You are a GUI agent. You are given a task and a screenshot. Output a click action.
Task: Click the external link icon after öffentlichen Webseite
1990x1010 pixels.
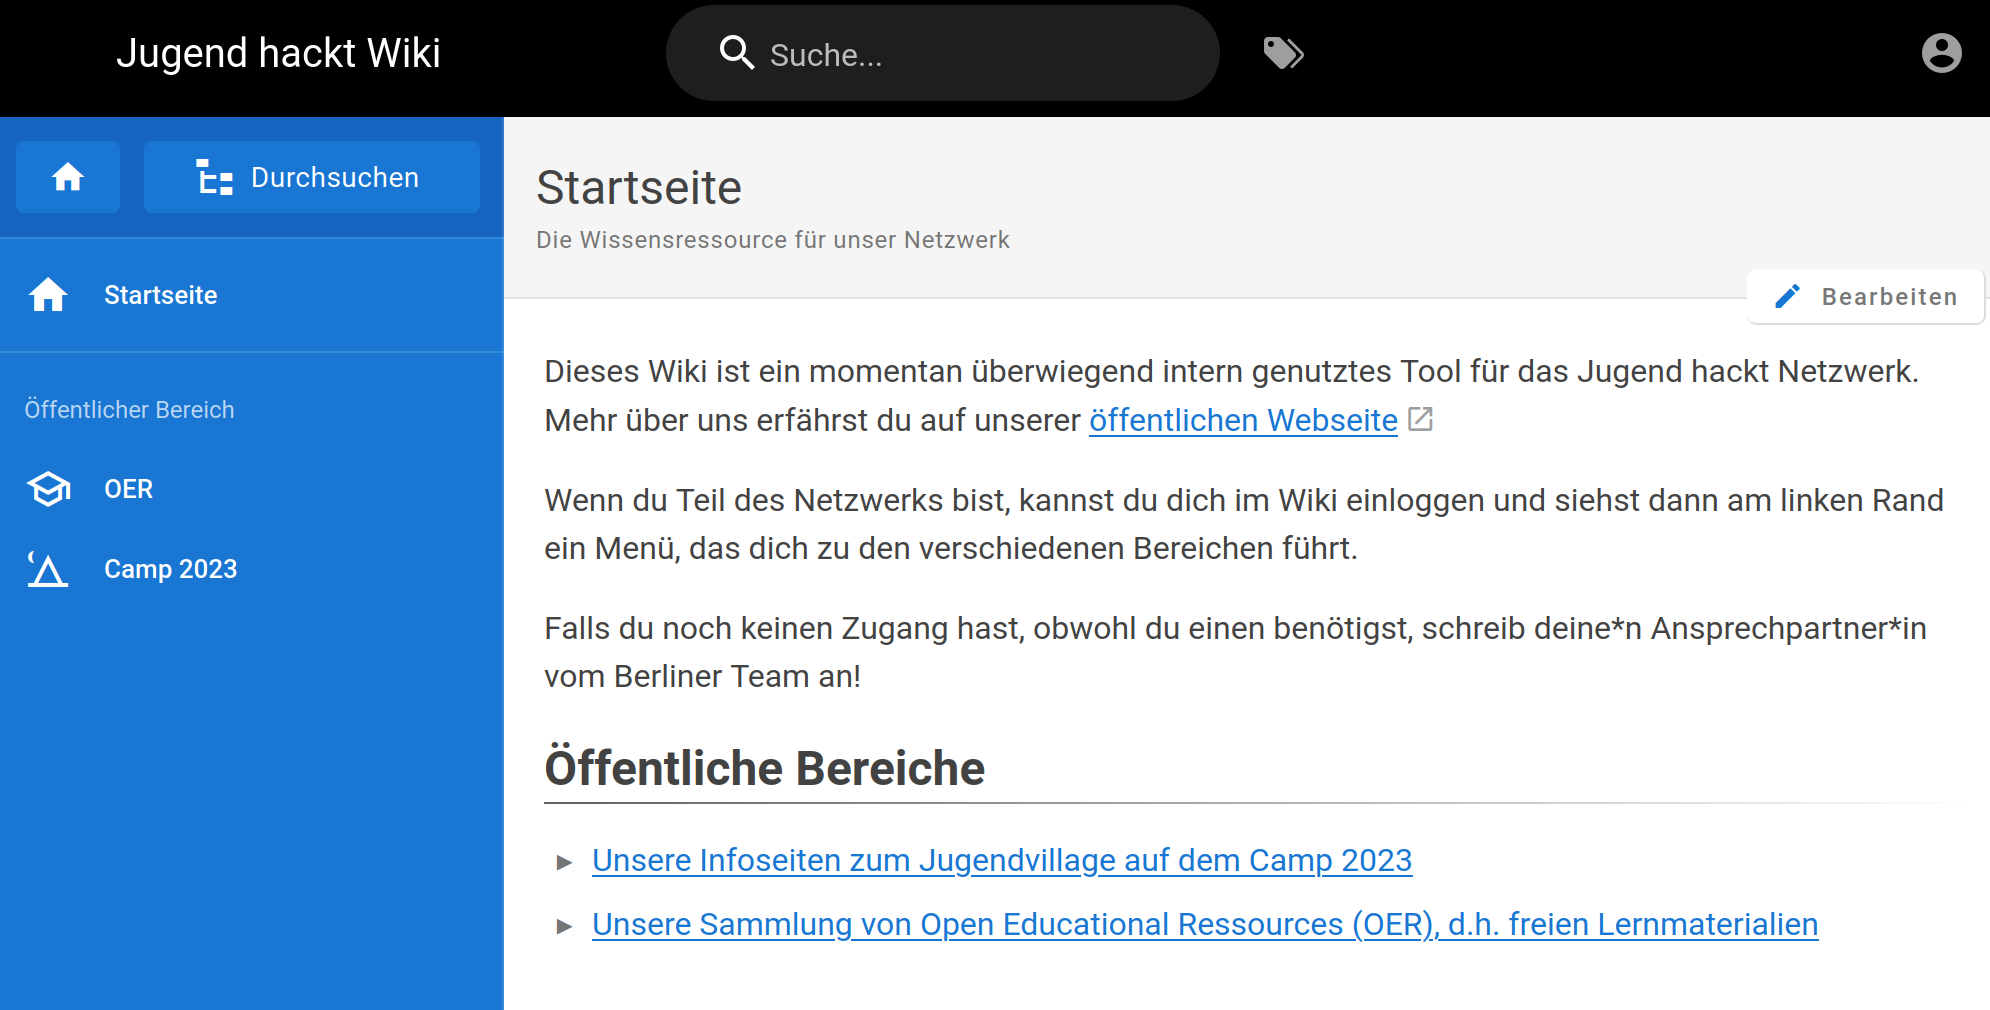click(1421, 420)
